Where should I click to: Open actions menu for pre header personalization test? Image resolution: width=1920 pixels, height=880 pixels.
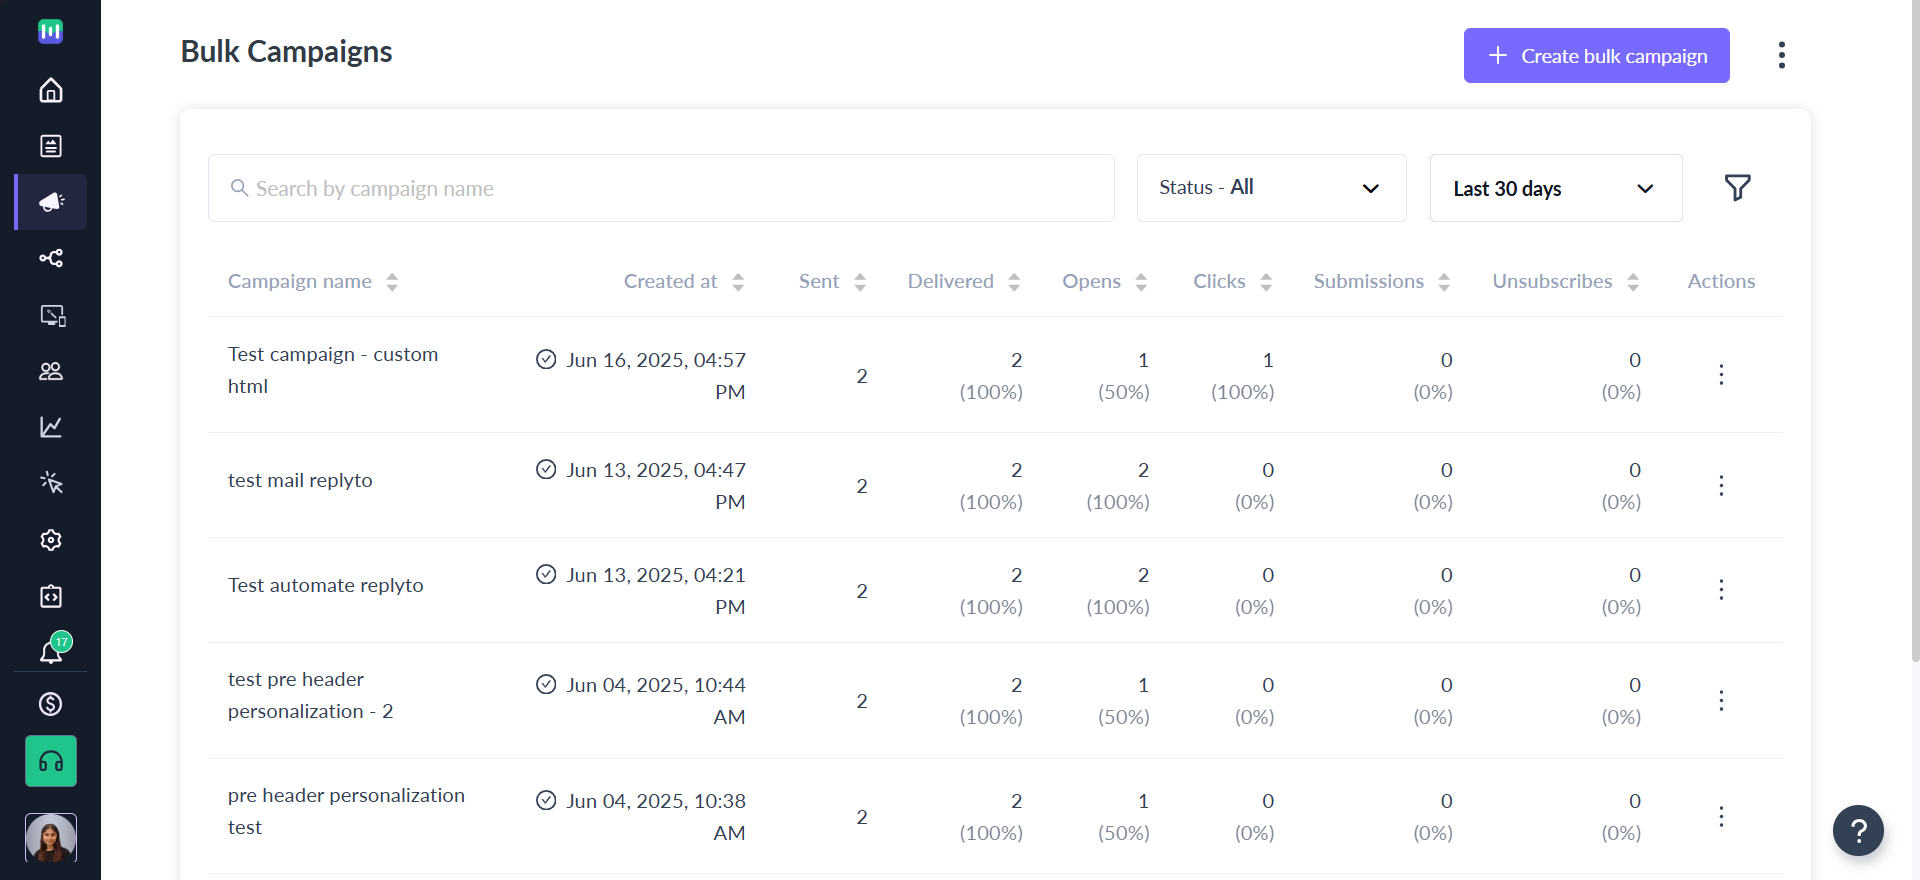[x=1721, y=817]
